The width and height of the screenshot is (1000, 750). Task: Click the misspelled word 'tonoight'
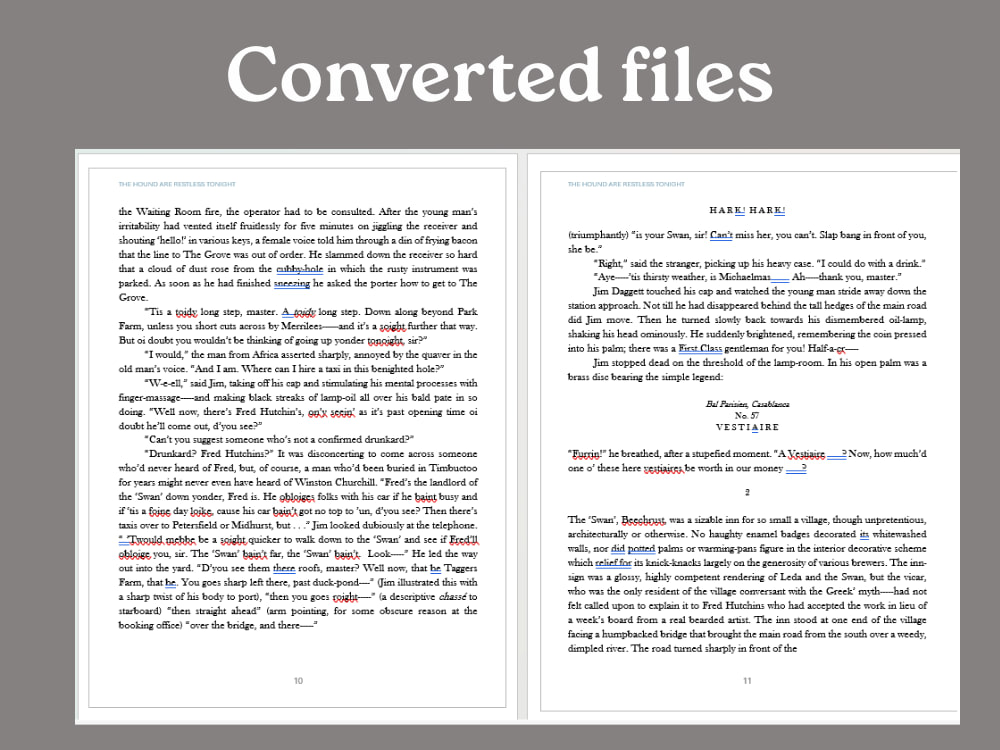point(385,341)
